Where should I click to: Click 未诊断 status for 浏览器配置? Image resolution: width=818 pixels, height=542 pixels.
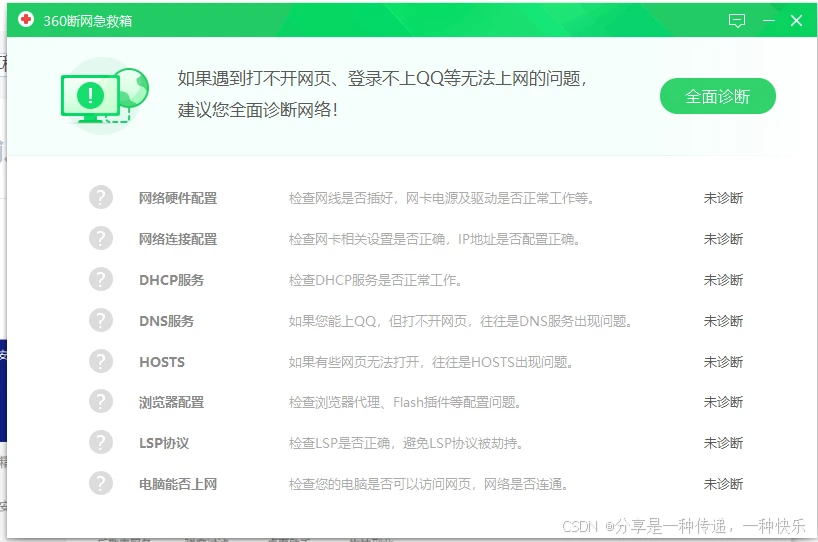[x=723, y=402]
